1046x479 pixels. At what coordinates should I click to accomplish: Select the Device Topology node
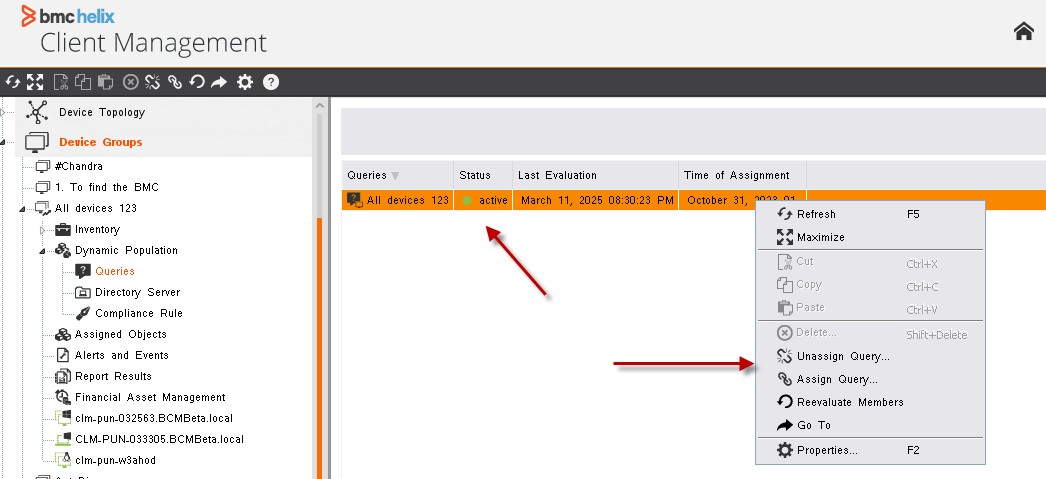[101, 112]
